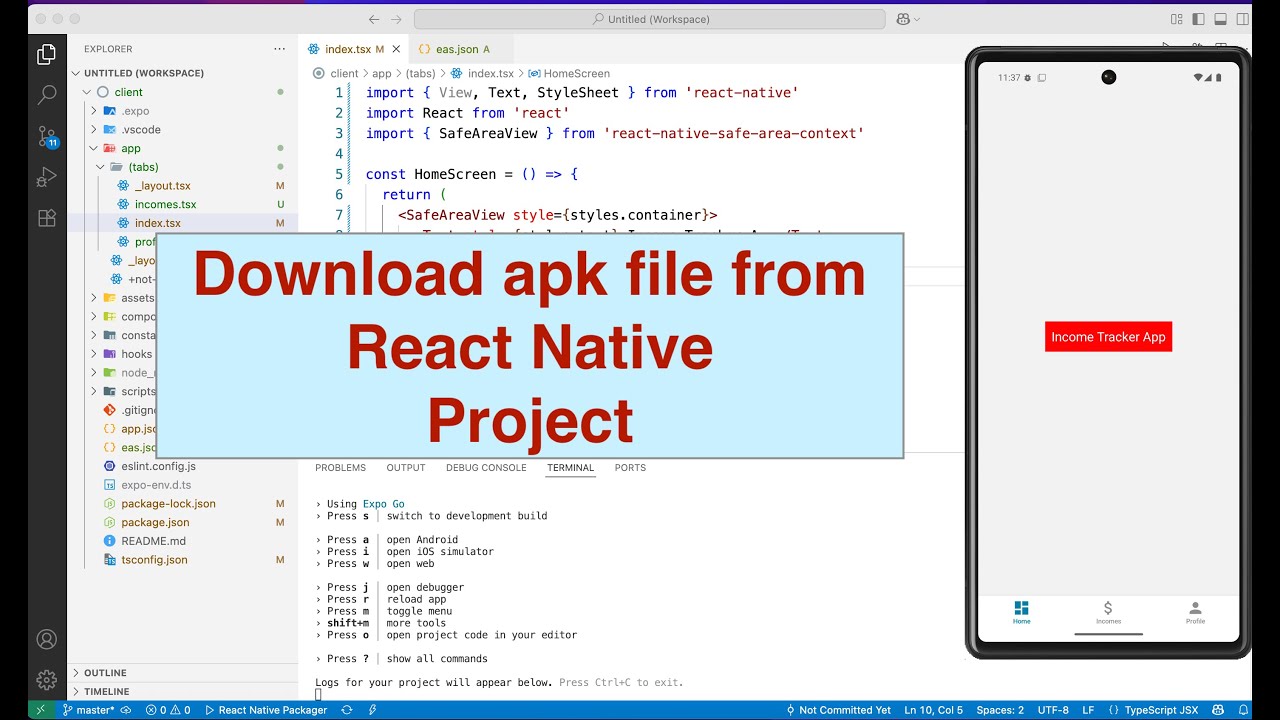Open the Search view in activity bar
The height and width of the screenshot is (720, 1280).
[46, 95]
